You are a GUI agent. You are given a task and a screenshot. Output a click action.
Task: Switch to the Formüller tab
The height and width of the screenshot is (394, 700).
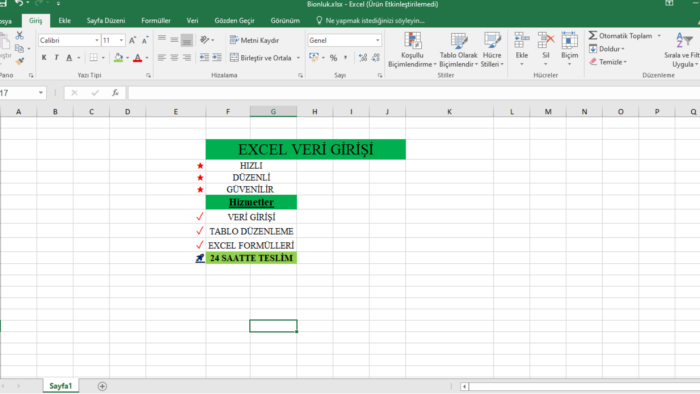156,21
